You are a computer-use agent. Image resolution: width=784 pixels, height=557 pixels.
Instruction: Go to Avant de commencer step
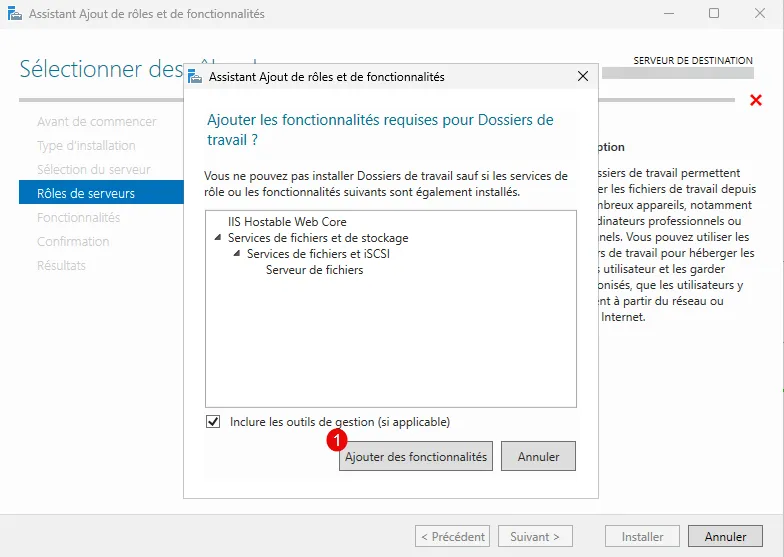[x=96, y=121]
